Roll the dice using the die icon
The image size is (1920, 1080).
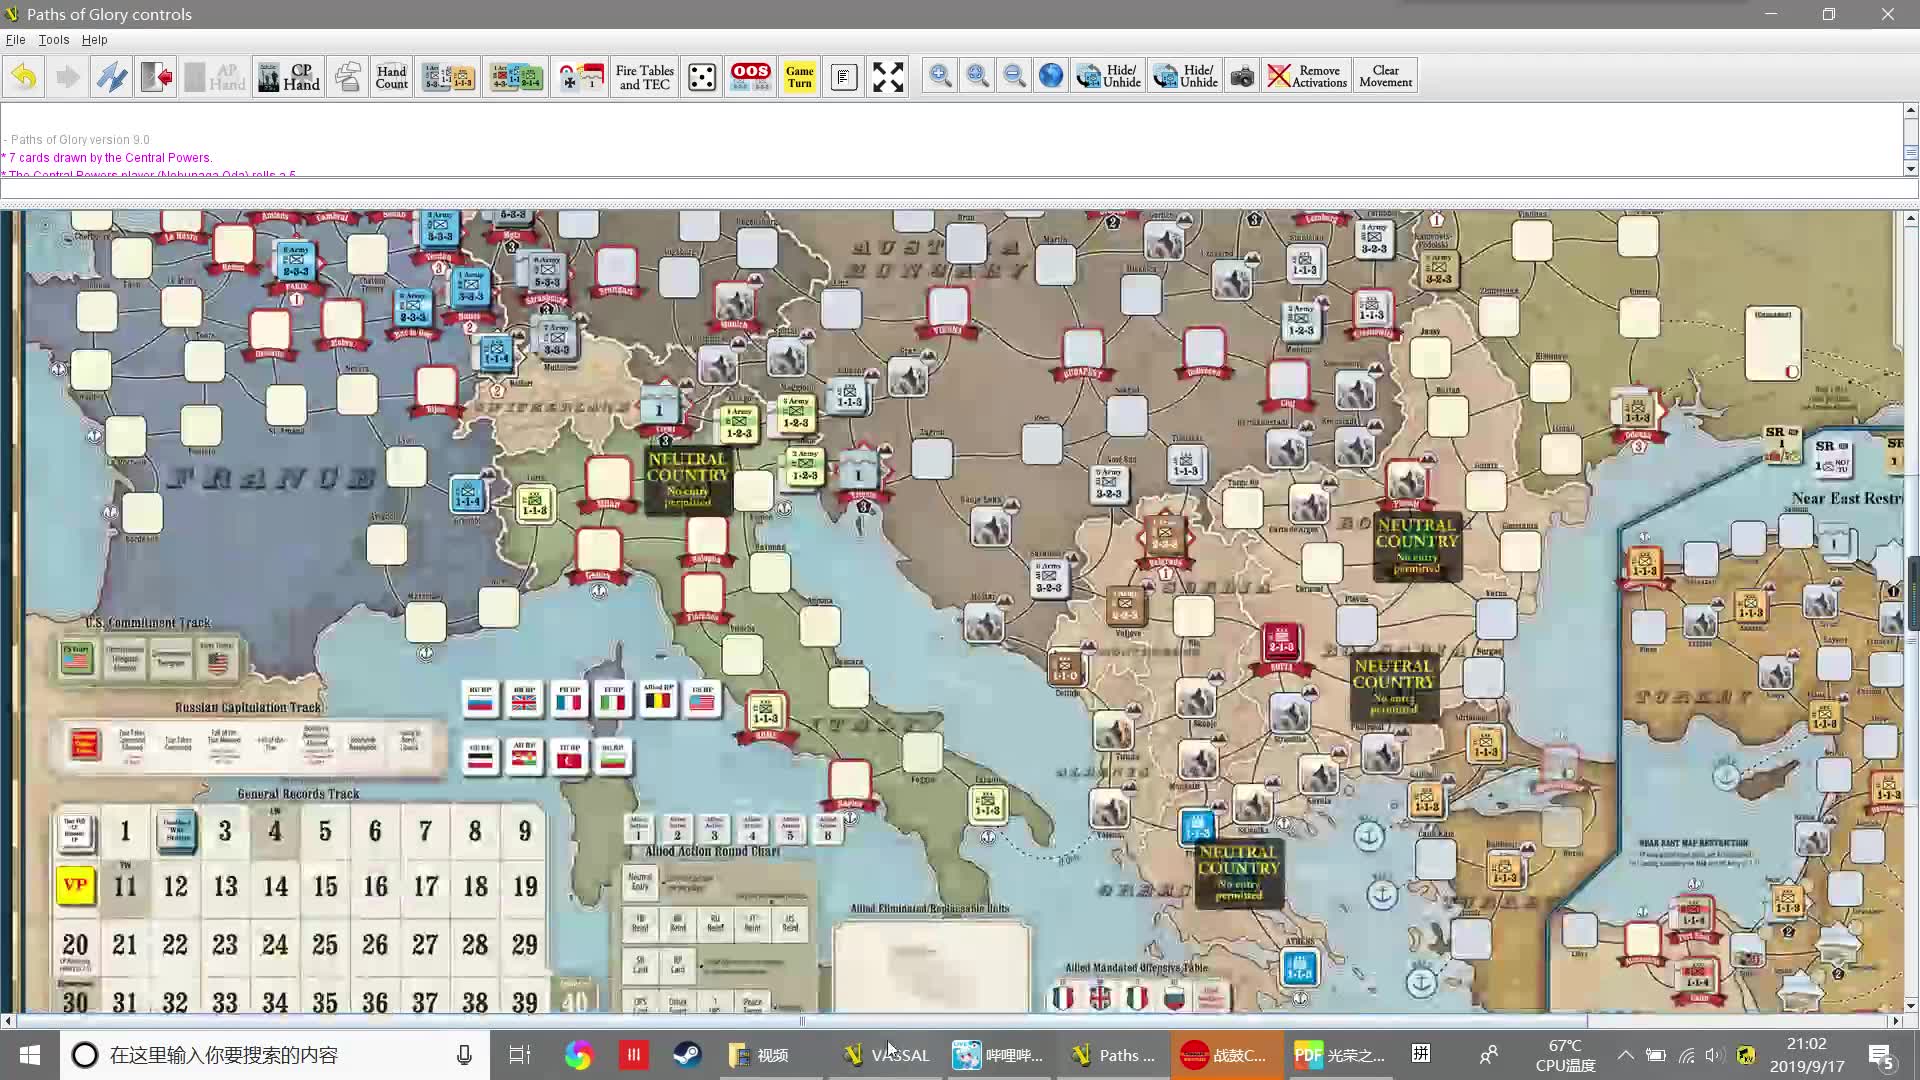click(702, 77)
